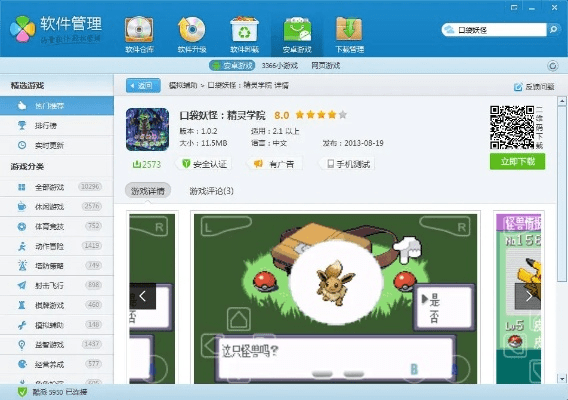The width and height of the screenshot is (568, 400).
Task: Click the icon beside 经营养成
Action: (22, 364)
